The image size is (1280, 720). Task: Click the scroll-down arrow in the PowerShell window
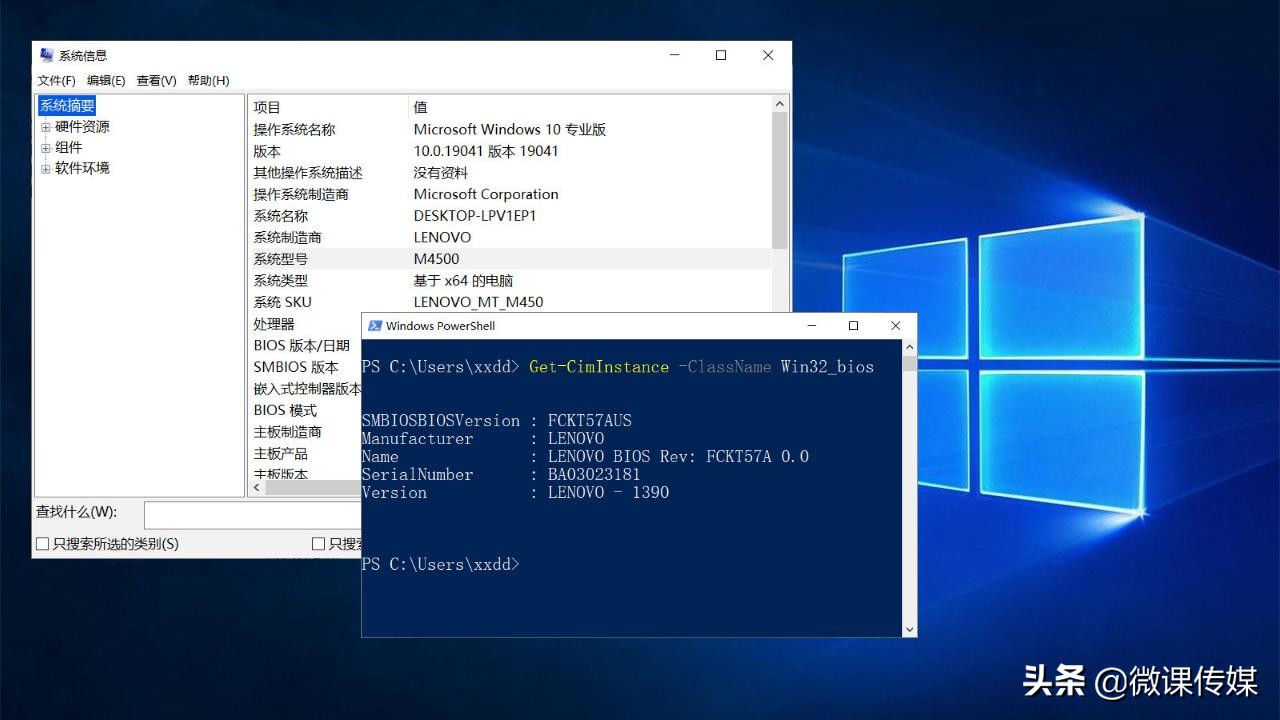pos(909,629)
